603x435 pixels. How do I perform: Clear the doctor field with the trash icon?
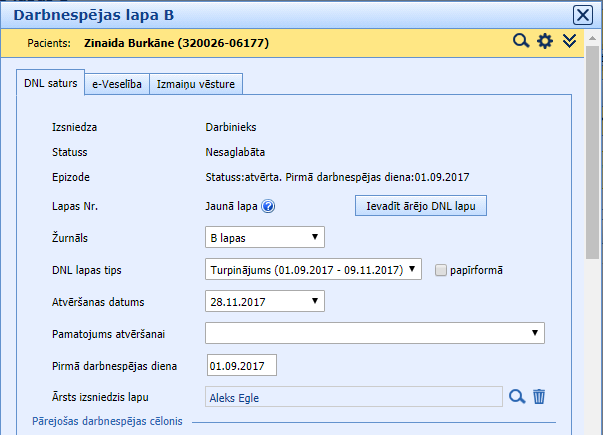coord(539,396)
